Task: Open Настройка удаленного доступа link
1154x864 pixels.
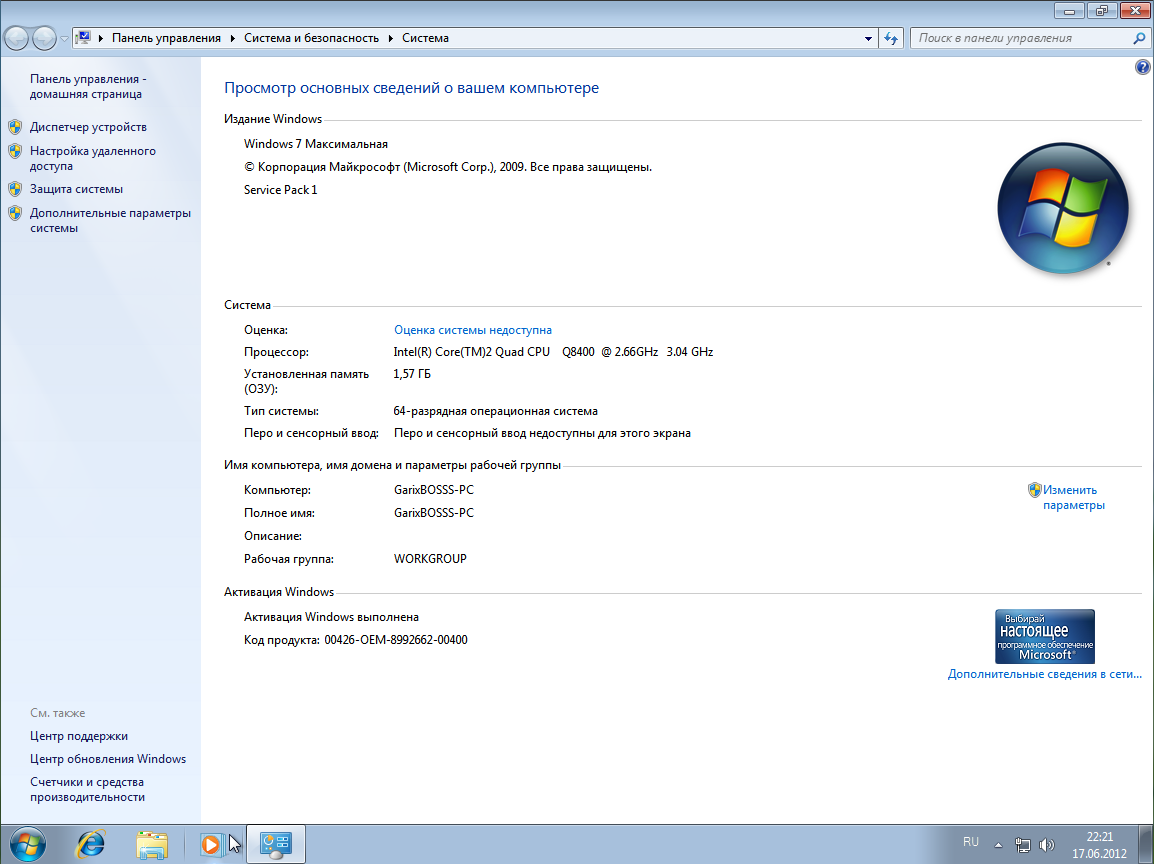Action: [x=93, y=158]
